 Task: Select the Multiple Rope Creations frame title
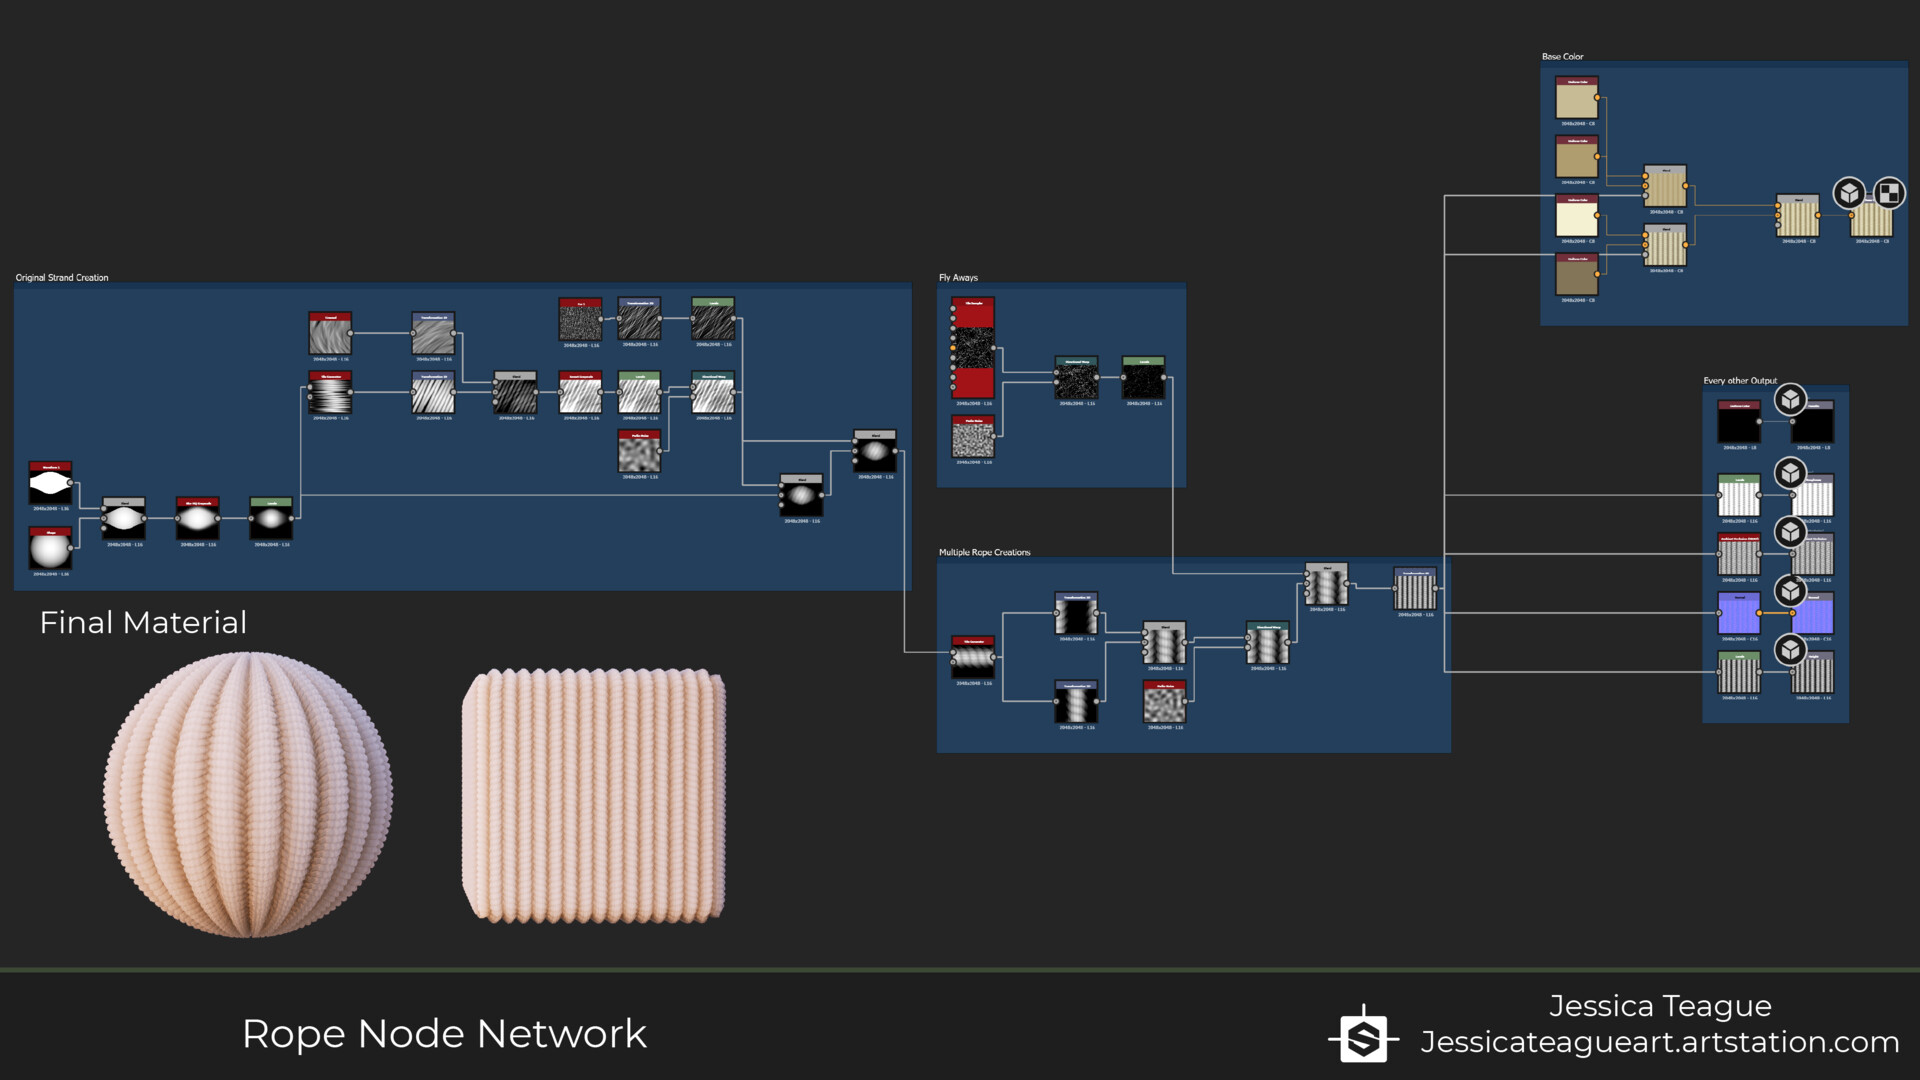tap(984, 552)
